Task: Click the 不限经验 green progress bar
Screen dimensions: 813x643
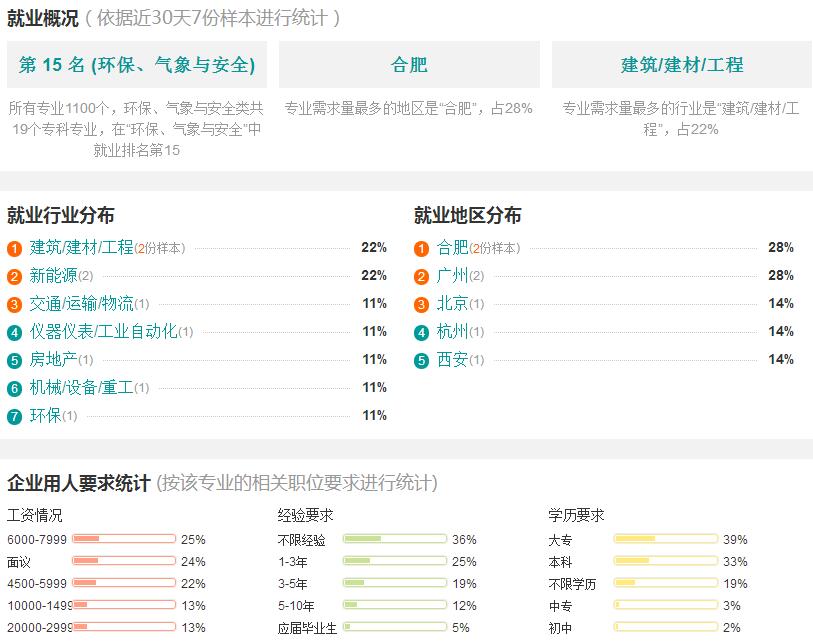Action: pyautogui.click(x=395, y=539)
